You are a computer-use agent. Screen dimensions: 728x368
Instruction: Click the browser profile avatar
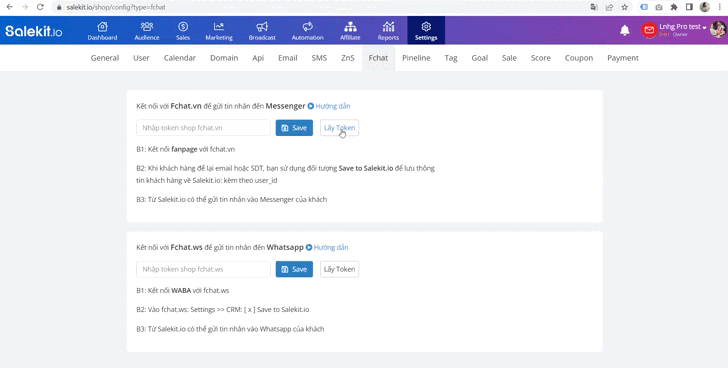point(705,7)
